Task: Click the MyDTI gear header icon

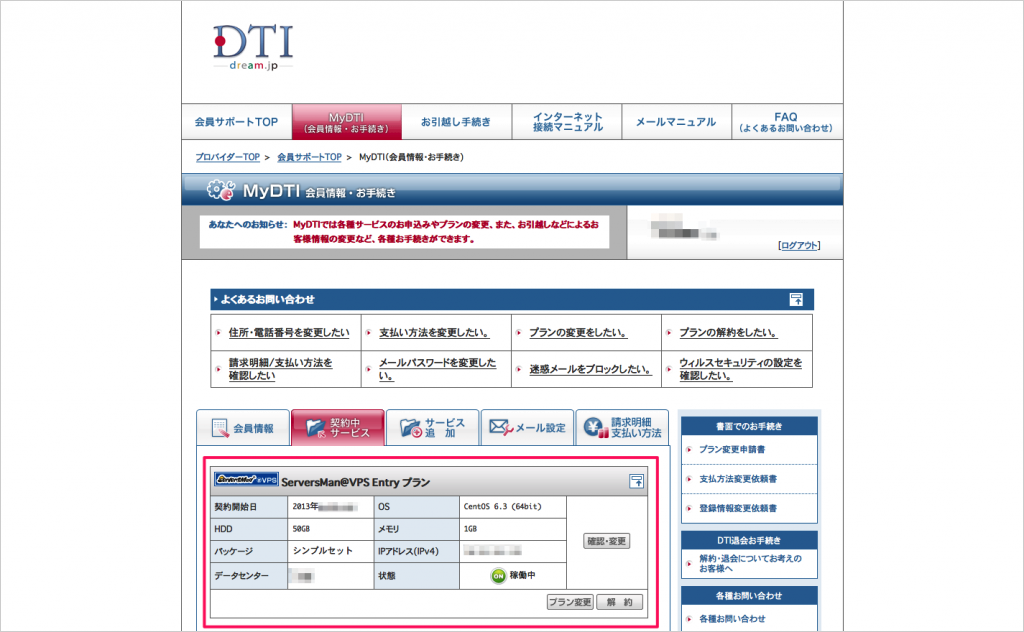Action: tap(221, 190)
